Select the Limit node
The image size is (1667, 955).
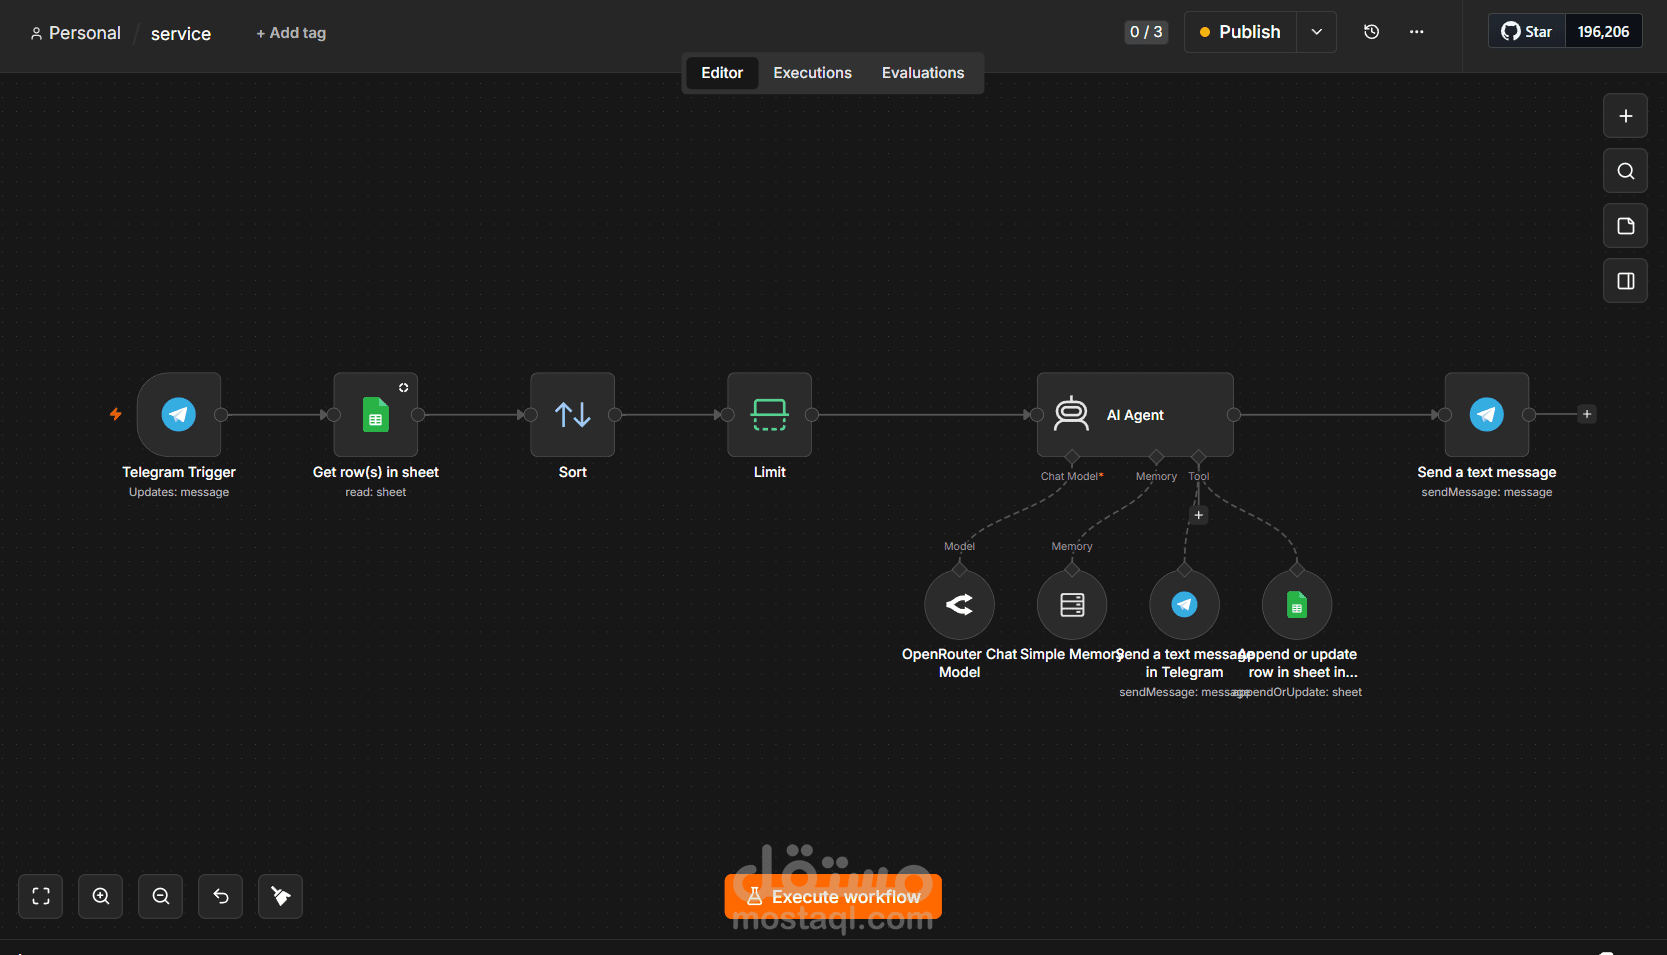click(x=770, y=414)
